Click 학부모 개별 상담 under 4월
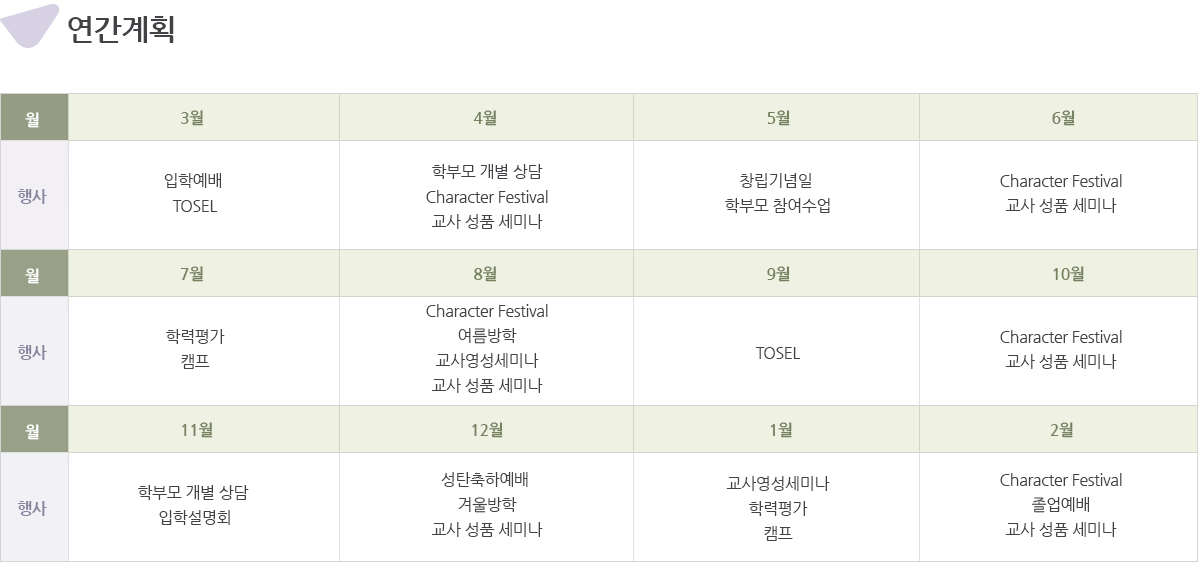Screen dimensions: 1200x571 tap(487, 171)
